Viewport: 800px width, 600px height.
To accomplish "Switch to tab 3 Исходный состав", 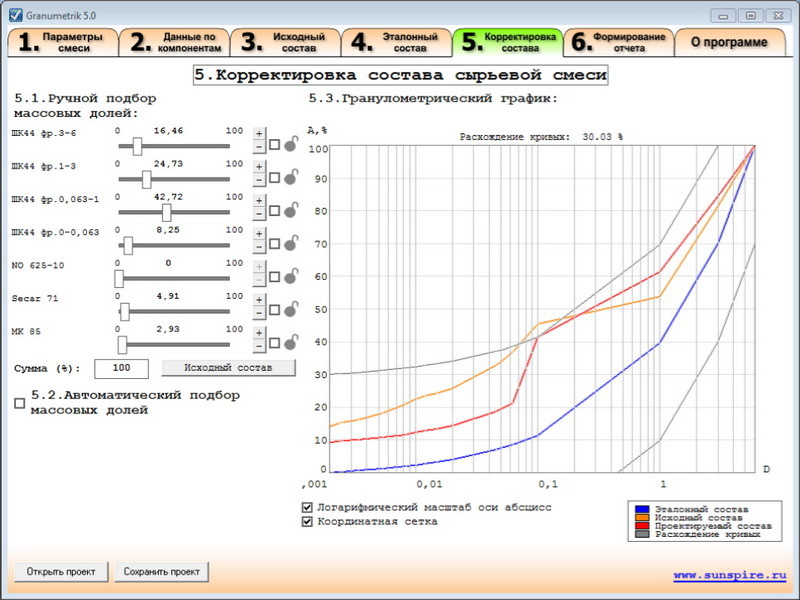I will pos(285,43).
